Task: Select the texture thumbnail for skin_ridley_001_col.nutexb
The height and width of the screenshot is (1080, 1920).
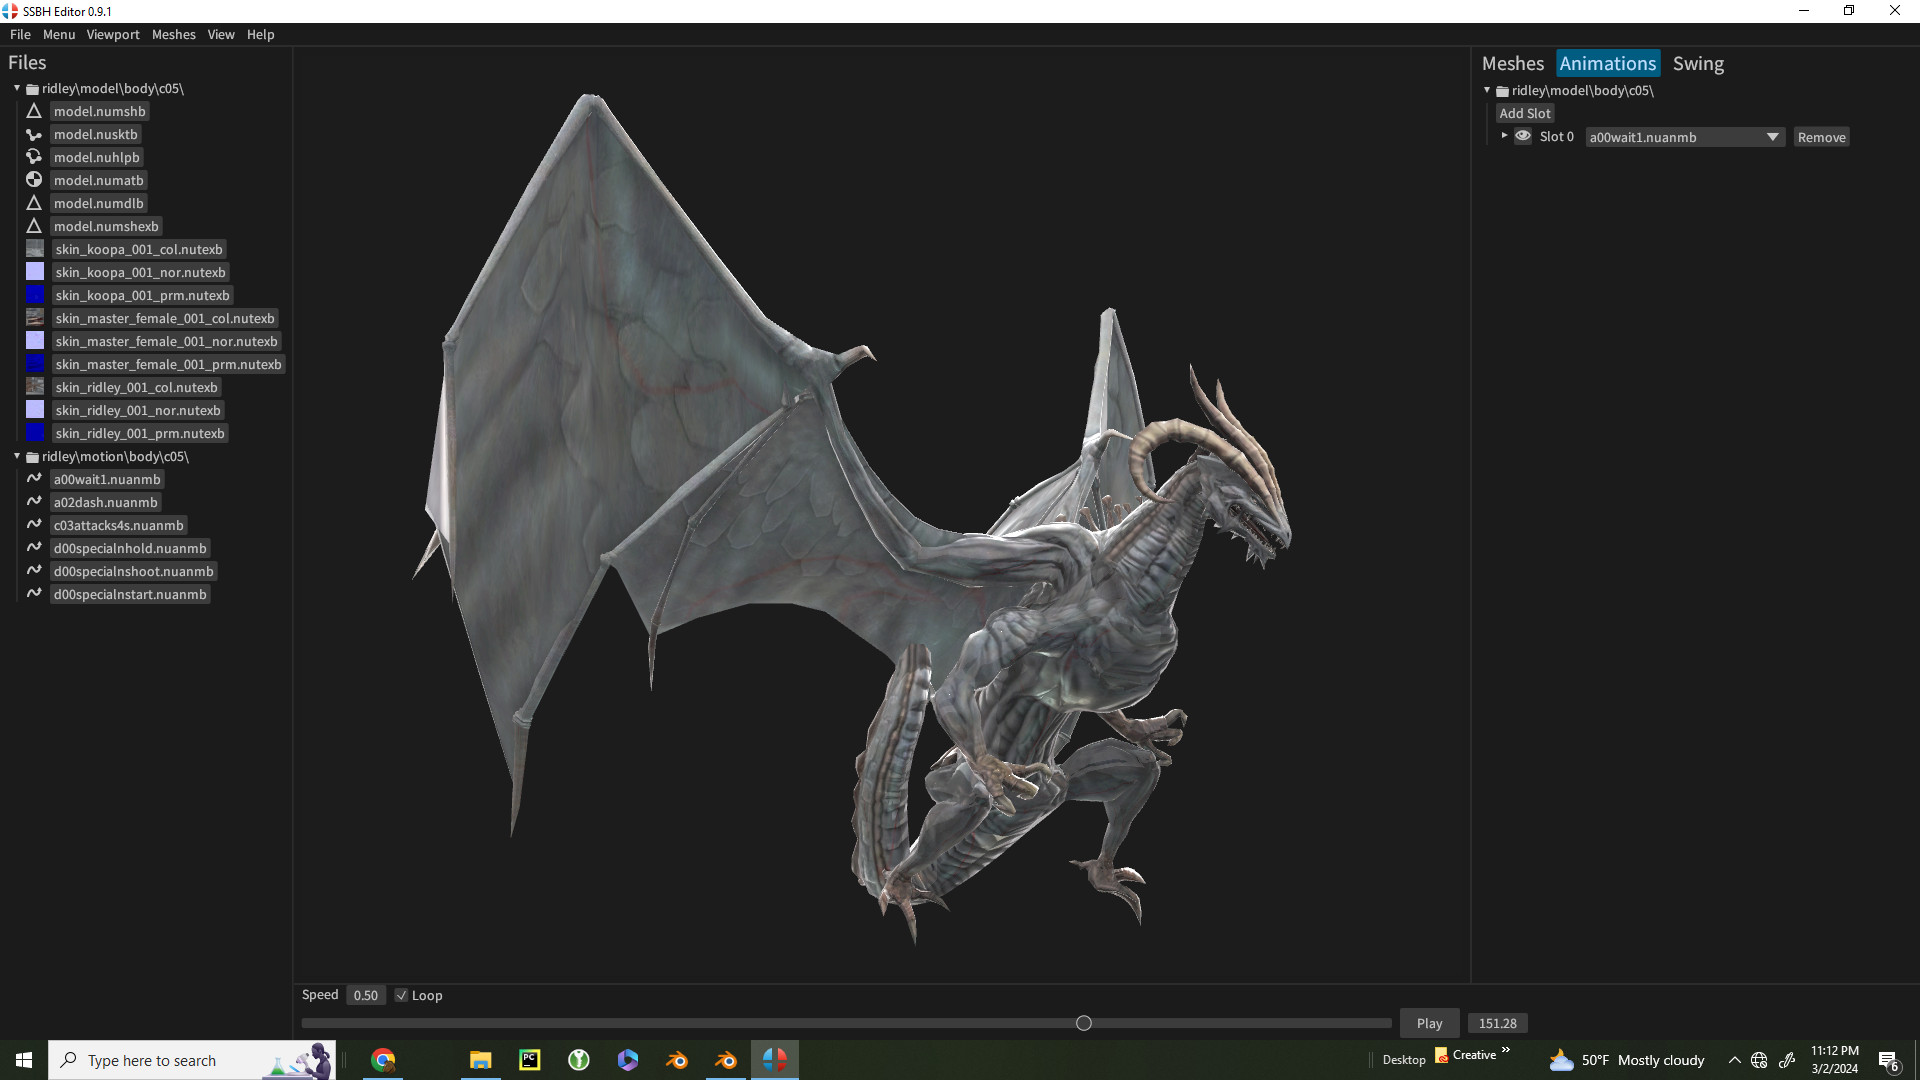Action: click(33, 386)
